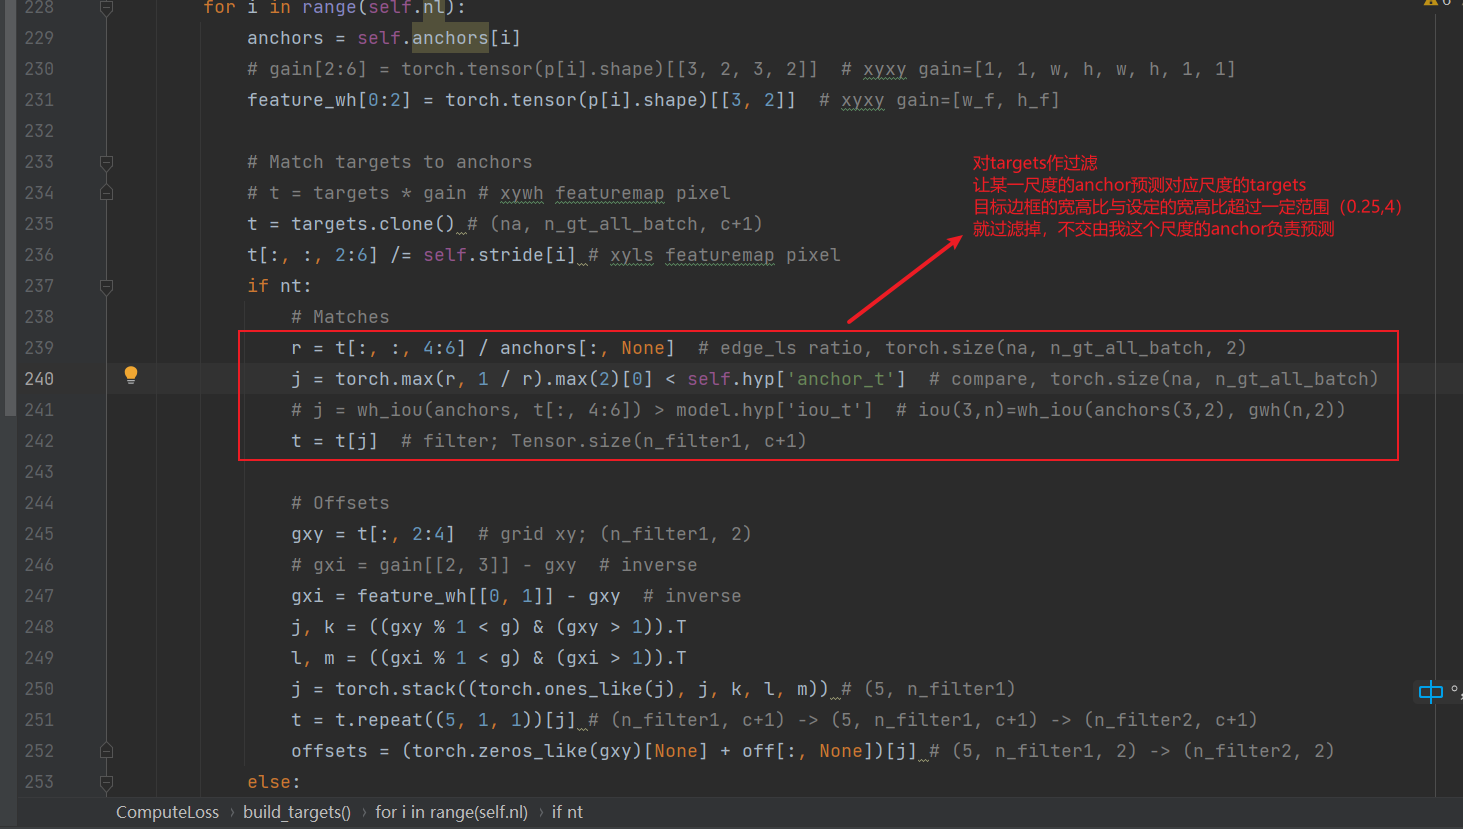This screenshot has height=829, width=1463.
Task: Click 'self.stride[i]' on line 236
Action: pos(499,255)
